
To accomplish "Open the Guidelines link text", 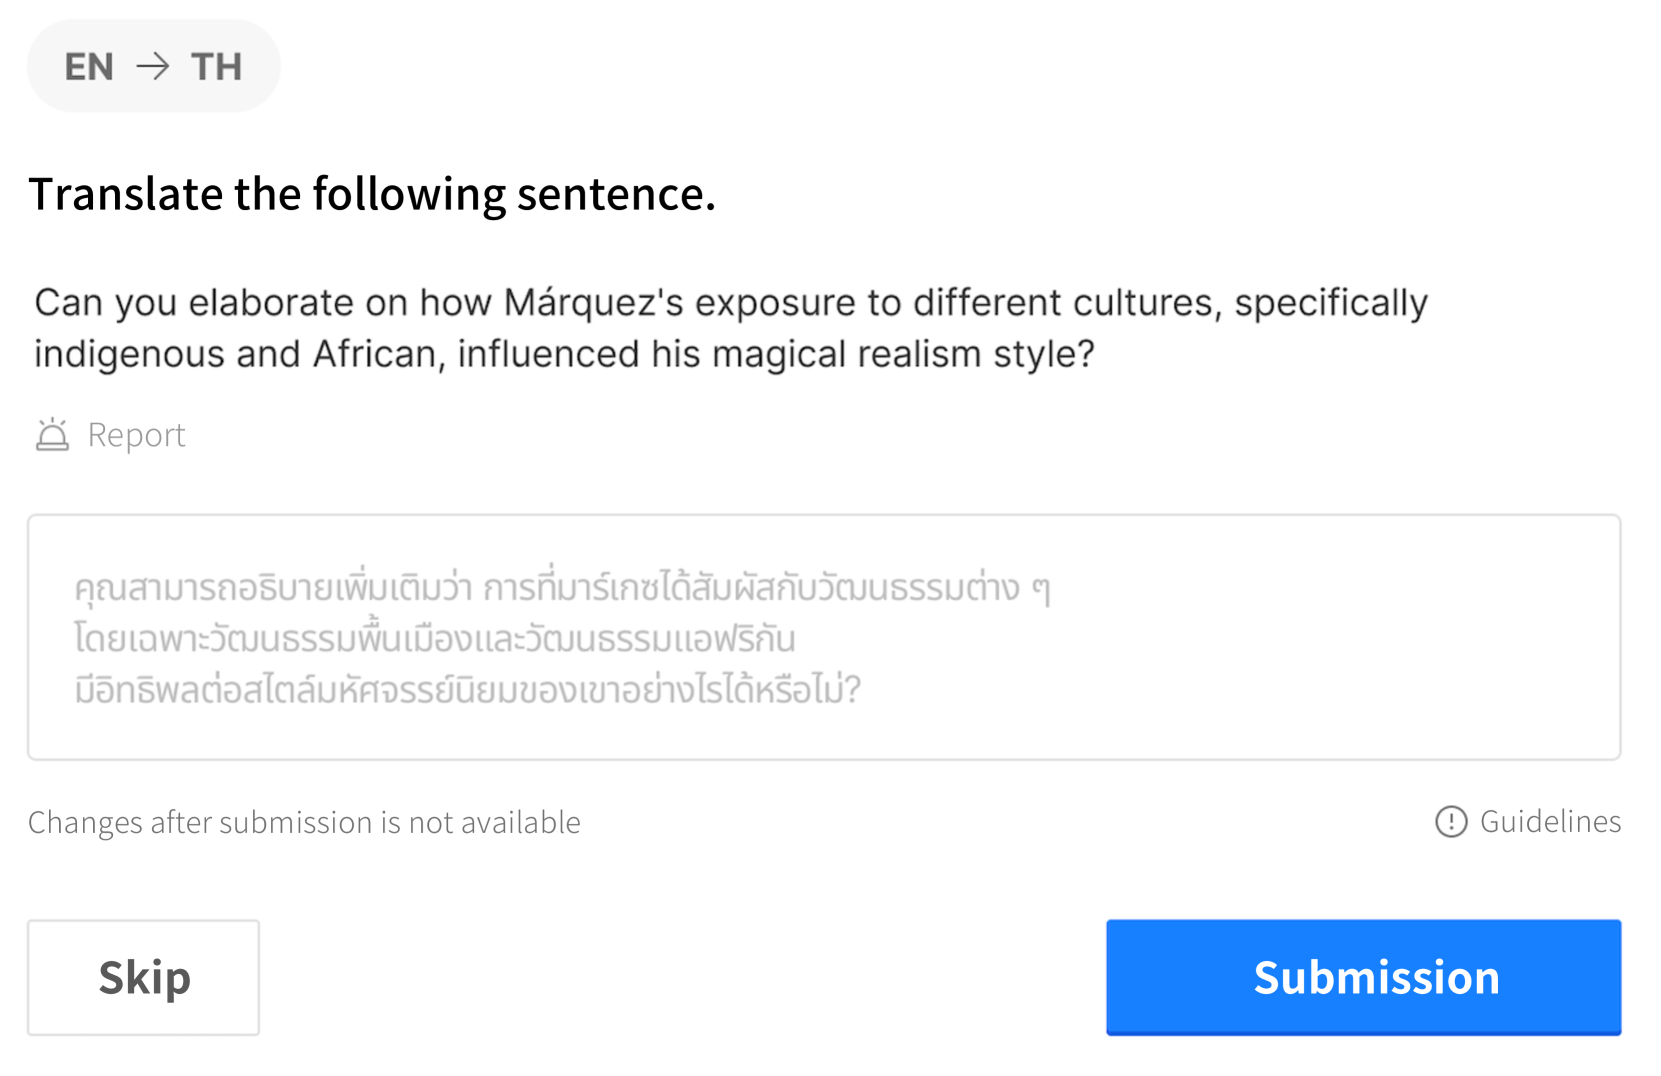I will pyautogui.click(x=1549, y=822).
